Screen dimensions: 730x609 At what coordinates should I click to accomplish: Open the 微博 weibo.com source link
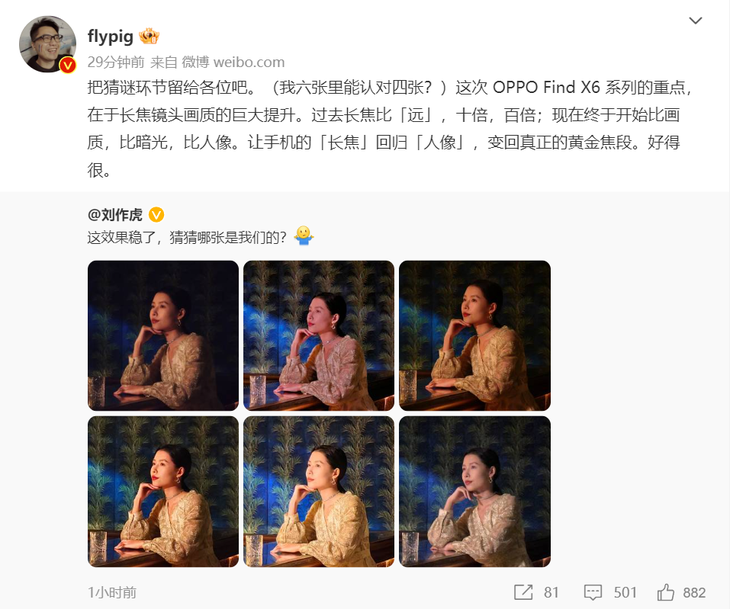(x=233, y=62)
